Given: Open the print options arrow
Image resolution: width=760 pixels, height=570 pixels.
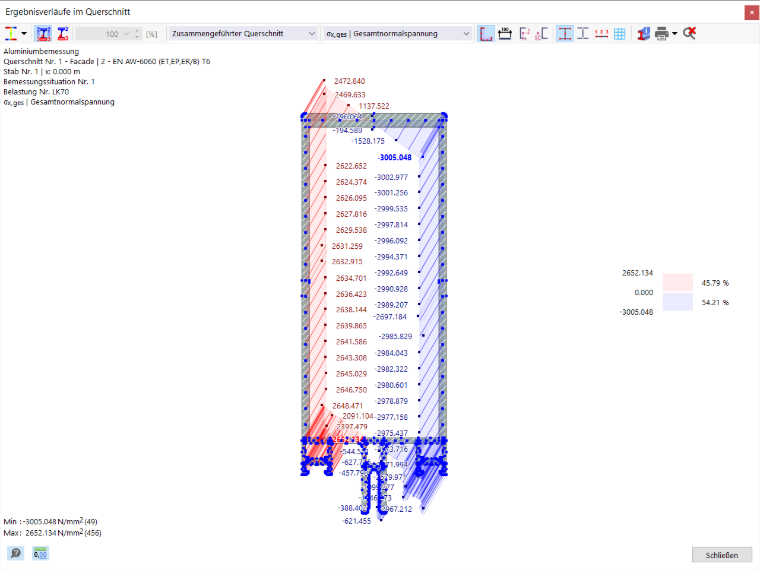Looking at the screenshot, I should pyautogui.click(x=675, y=33).
